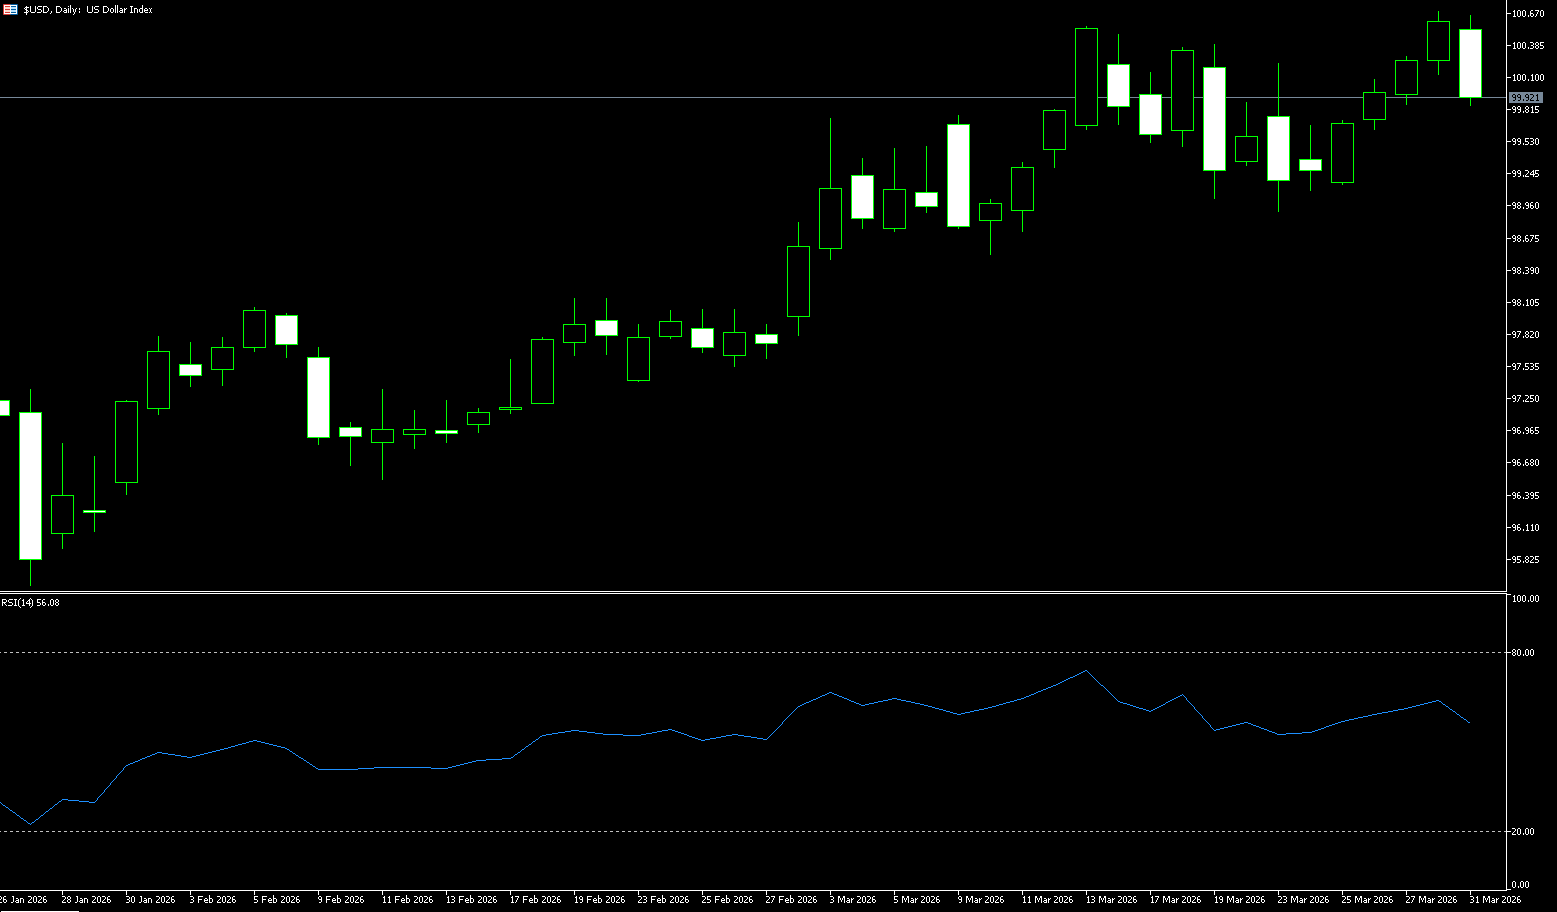Click the RSI 80.00 level label
Screen dimensions: 1557x912
point(1523,652)
